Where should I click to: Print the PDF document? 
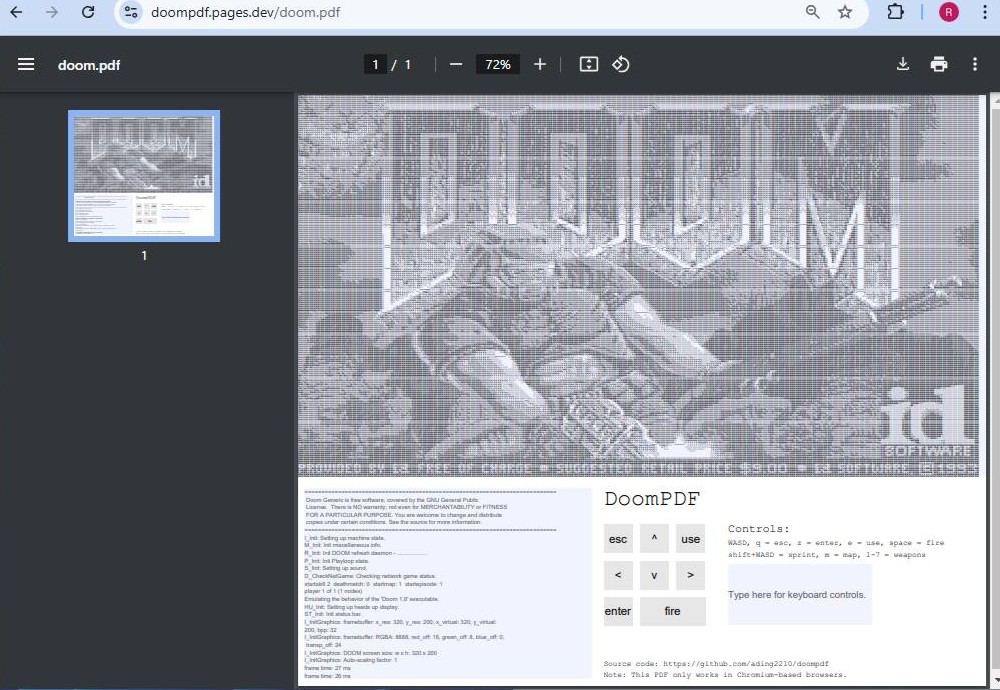coord(939,64)
